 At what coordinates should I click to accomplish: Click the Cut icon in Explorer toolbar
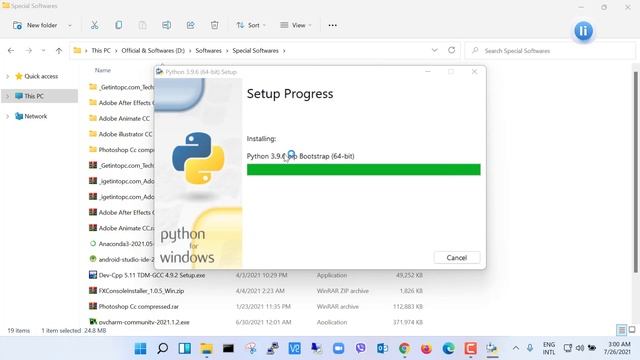point(94,25)
